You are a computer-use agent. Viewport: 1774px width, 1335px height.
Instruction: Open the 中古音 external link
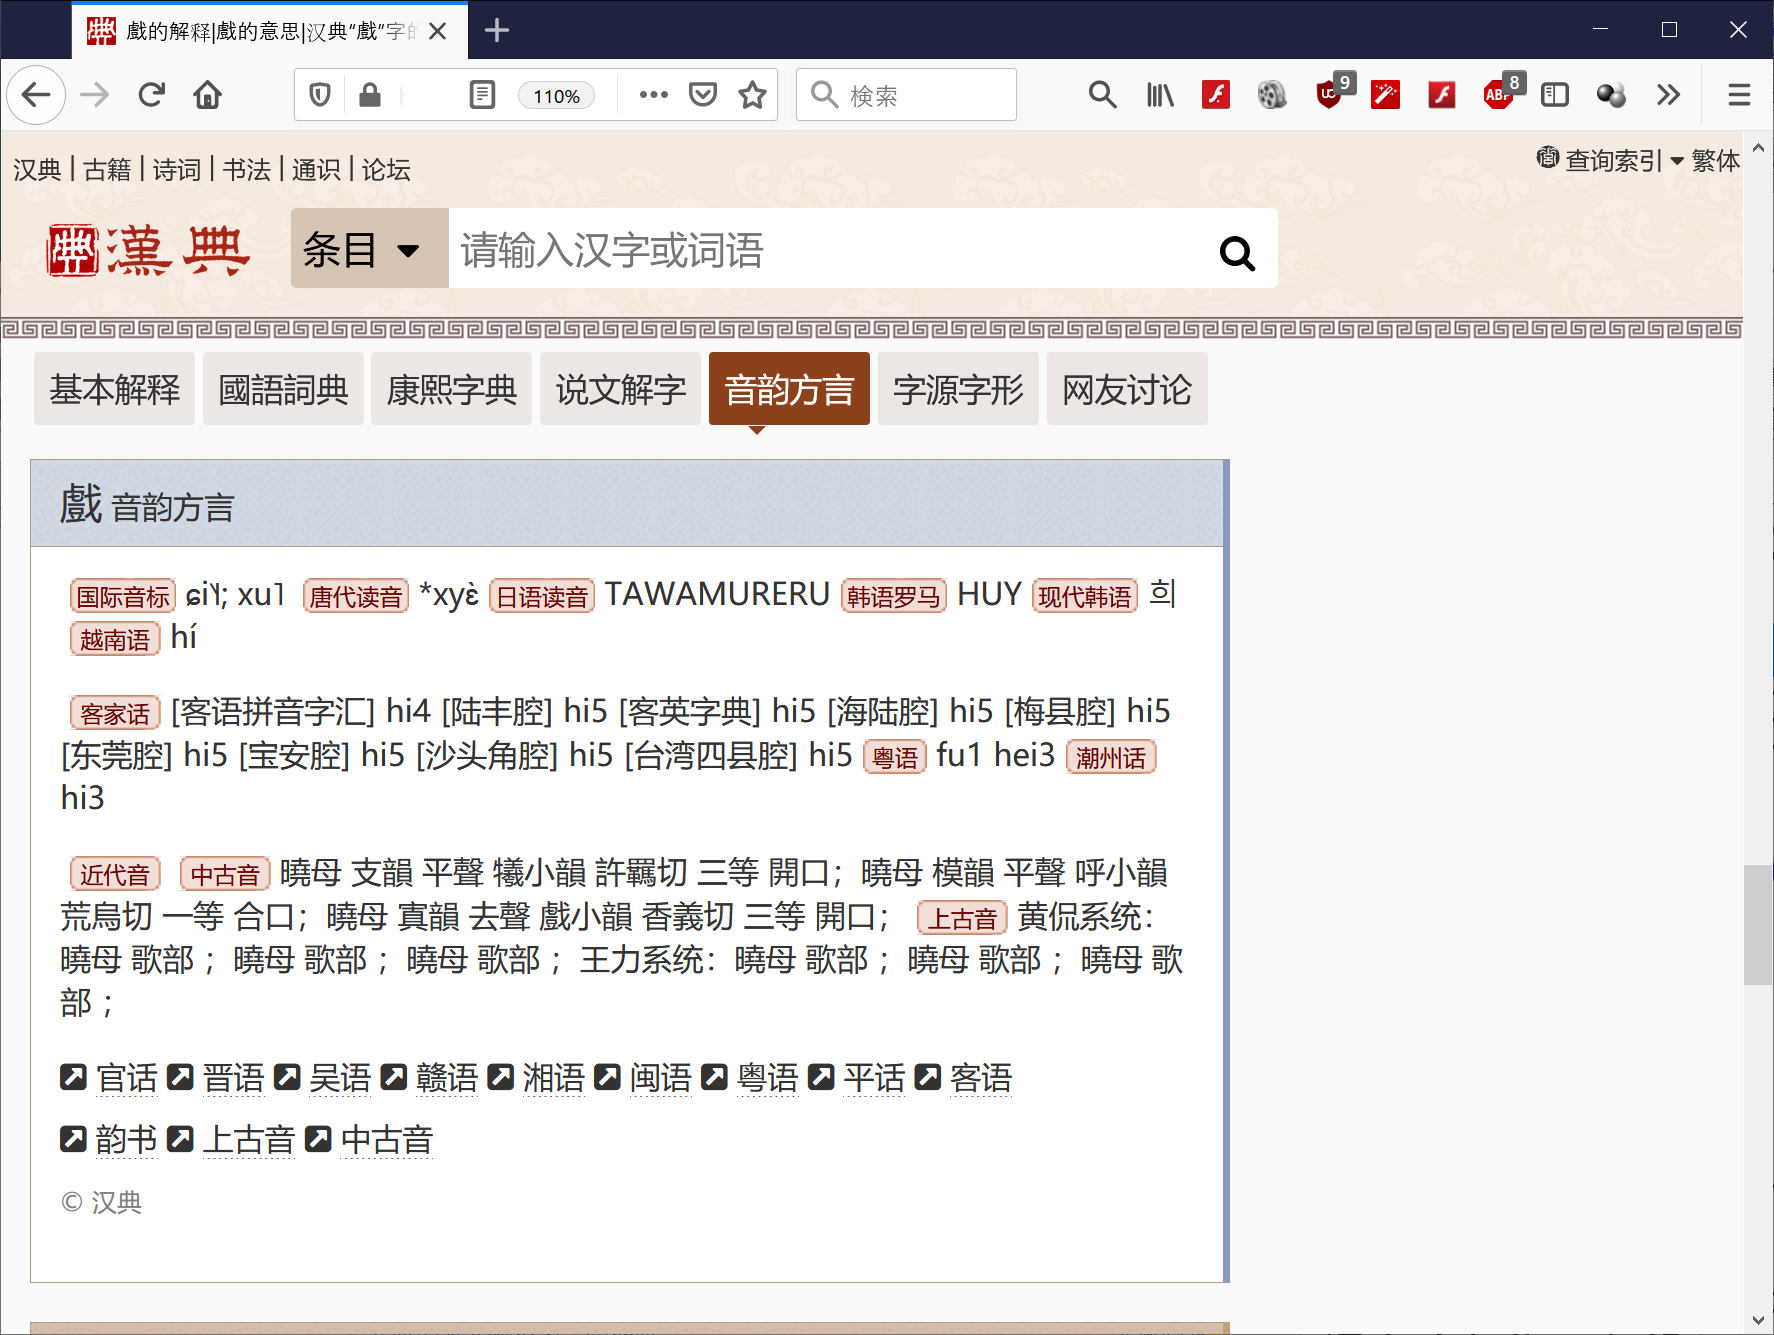(386, 1140)
